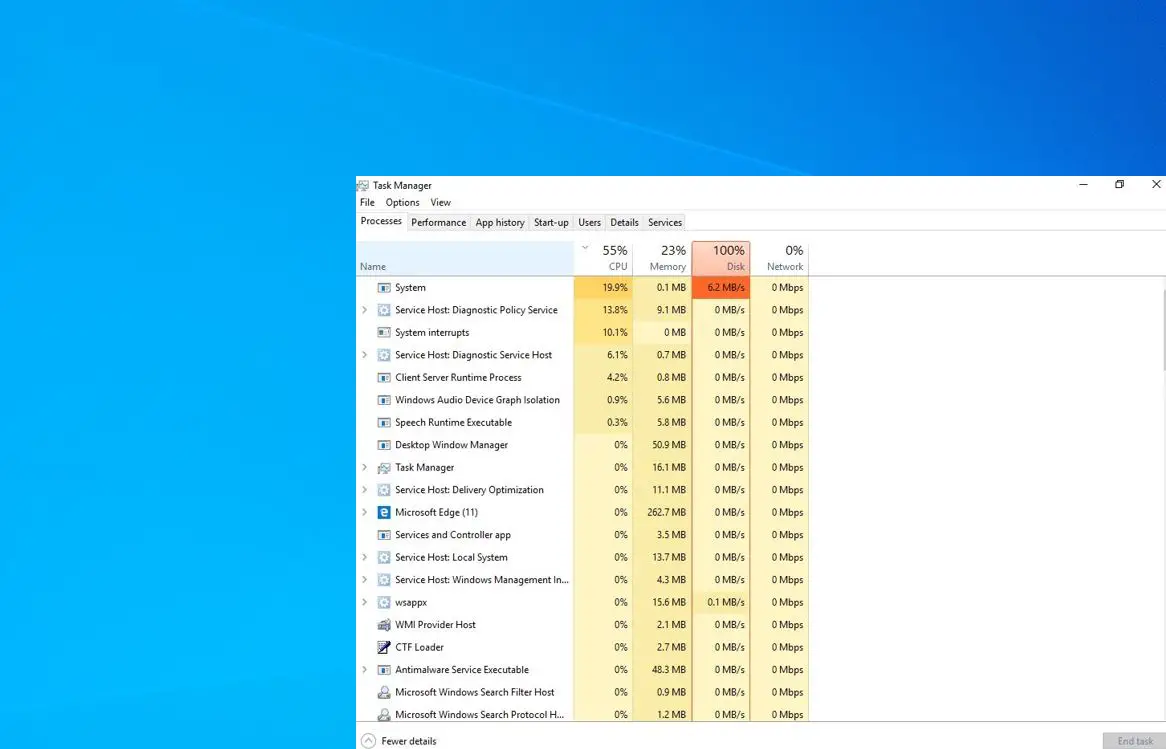Screen dimensions: 1166x749
Task: Select the 48.3 MB memory cell
Action: pyautogui.click(x=662, y=670)
